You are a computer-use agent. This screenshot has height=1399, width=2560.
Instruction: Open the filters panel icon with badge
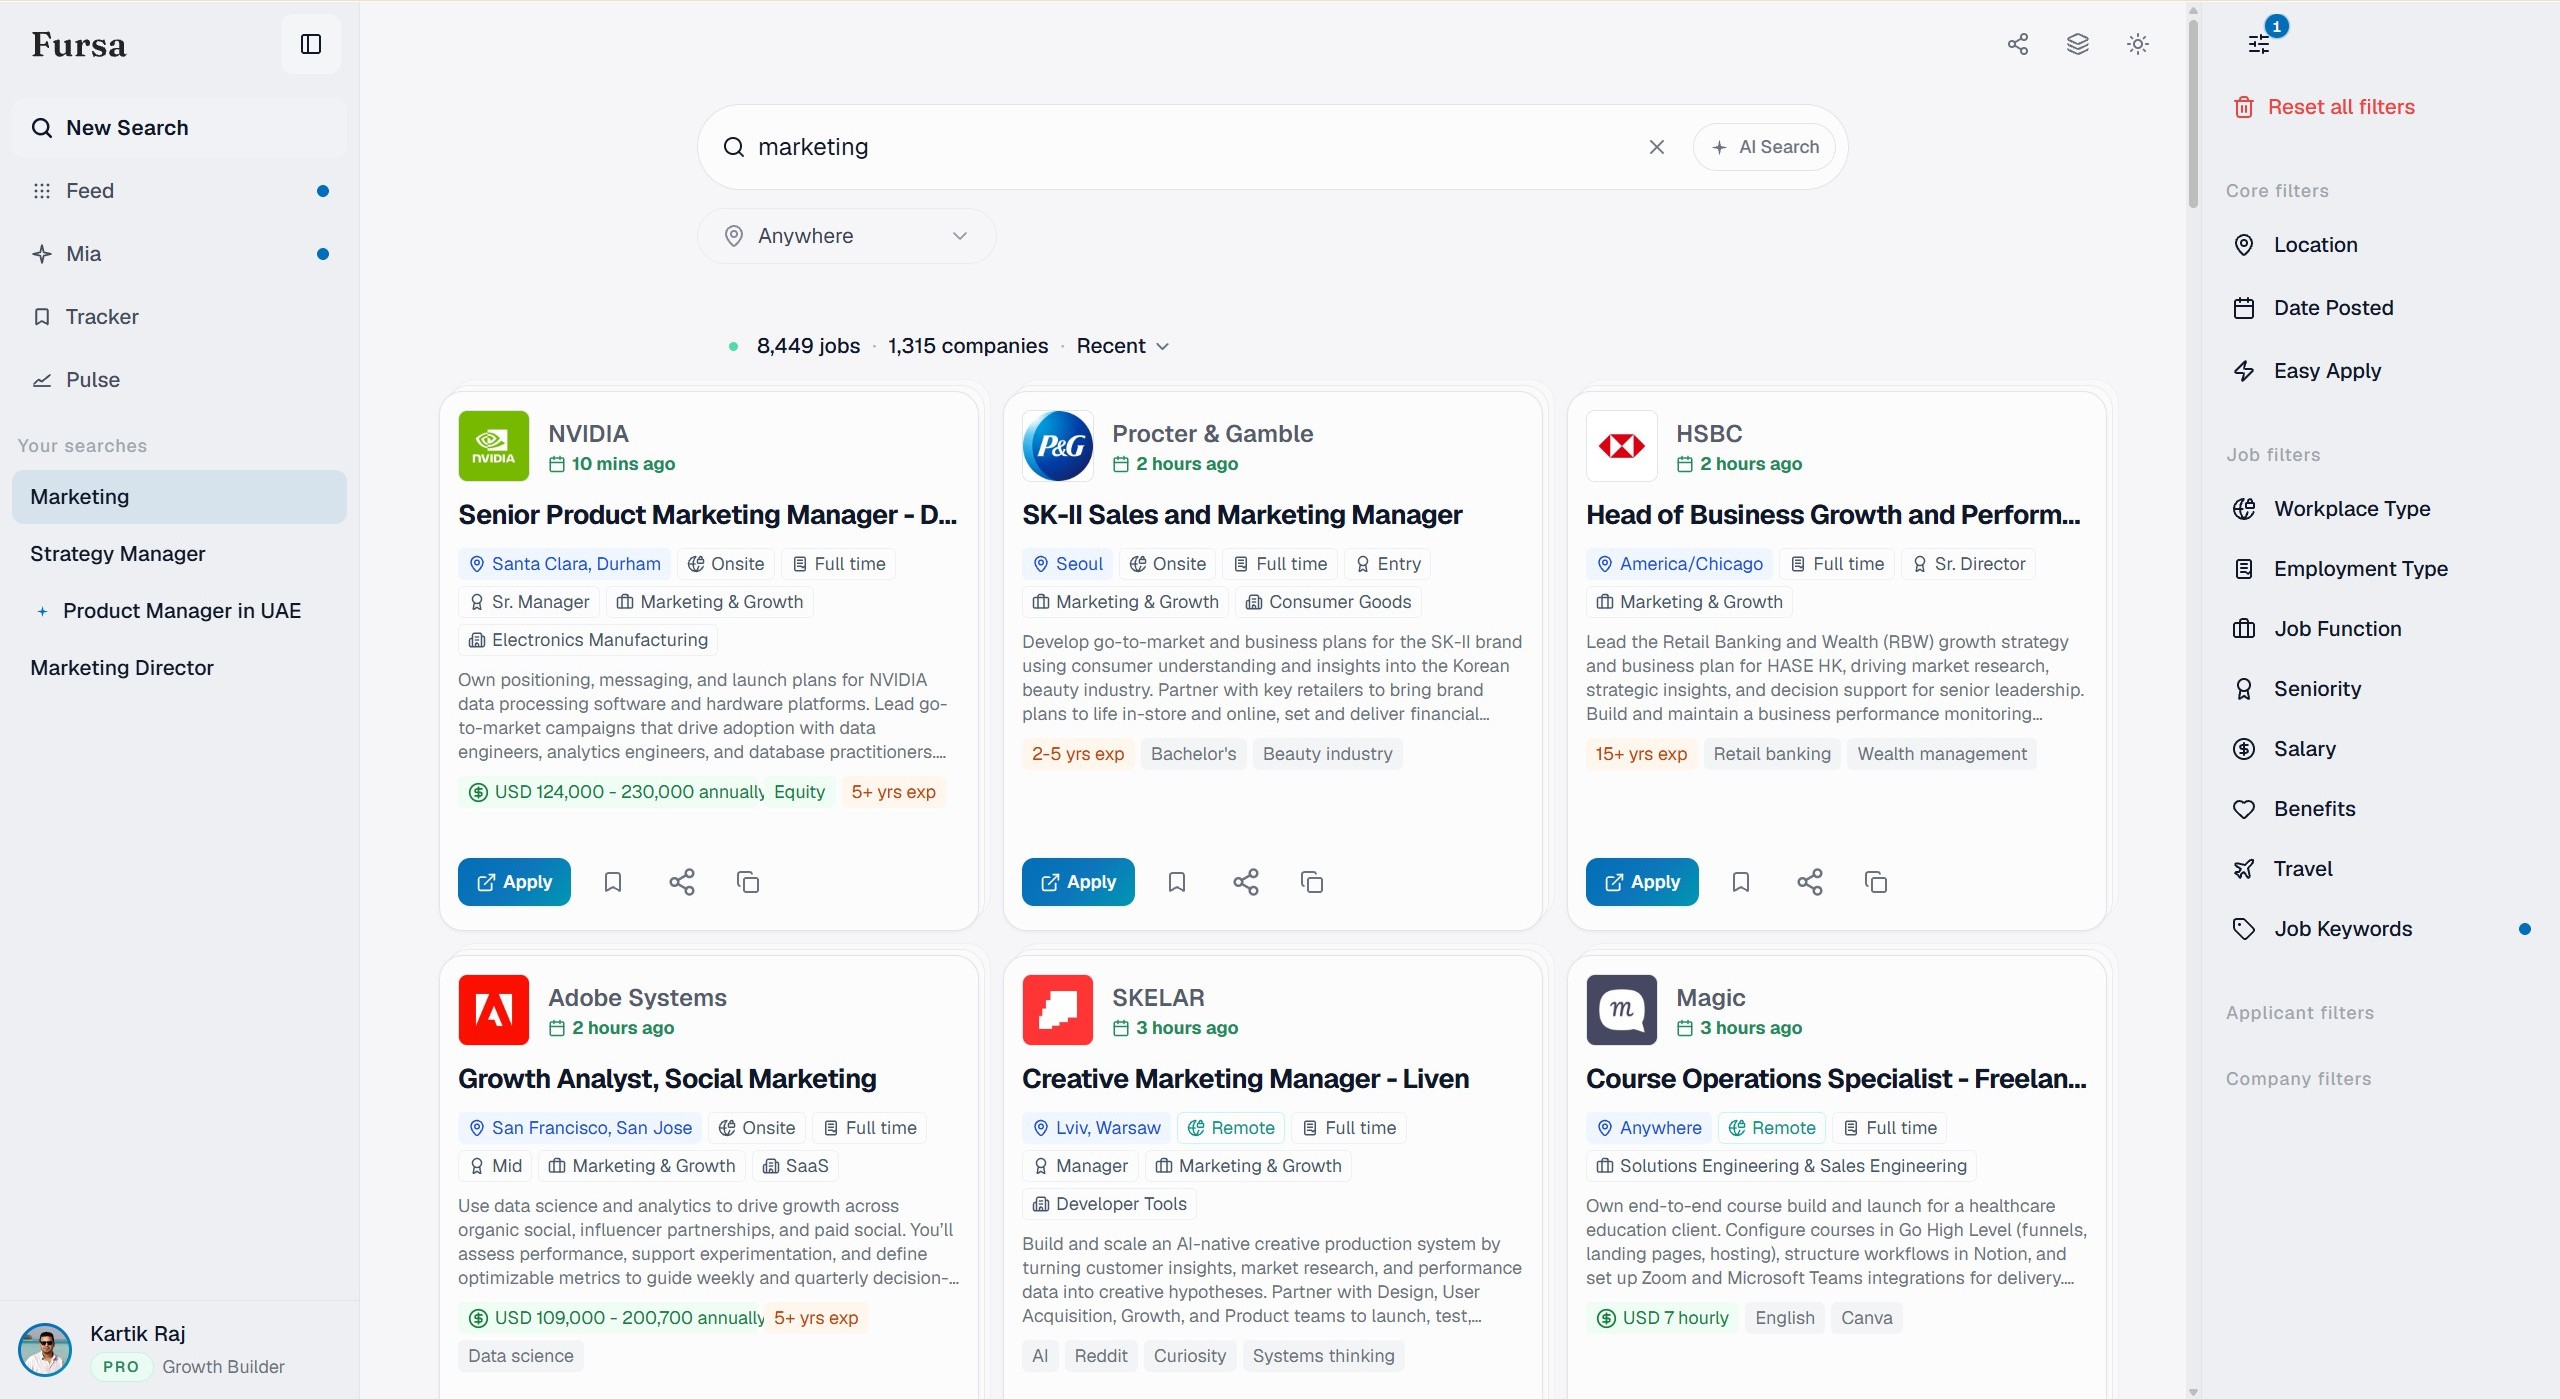(x=2260, y=43)
